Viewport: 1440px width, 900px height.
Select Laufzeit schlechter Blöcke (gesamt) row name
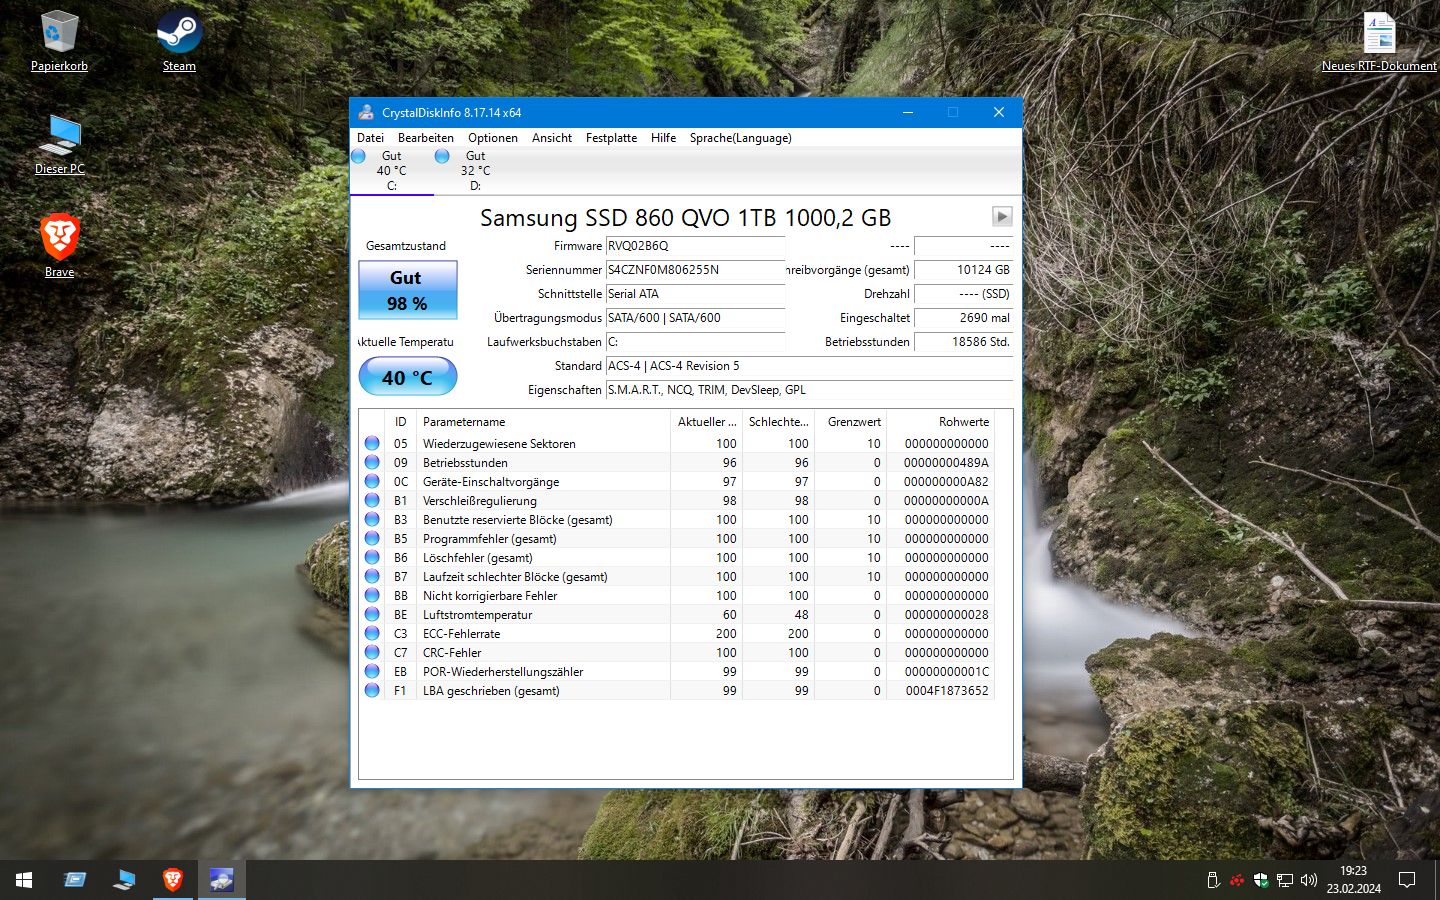pos(515,577)
